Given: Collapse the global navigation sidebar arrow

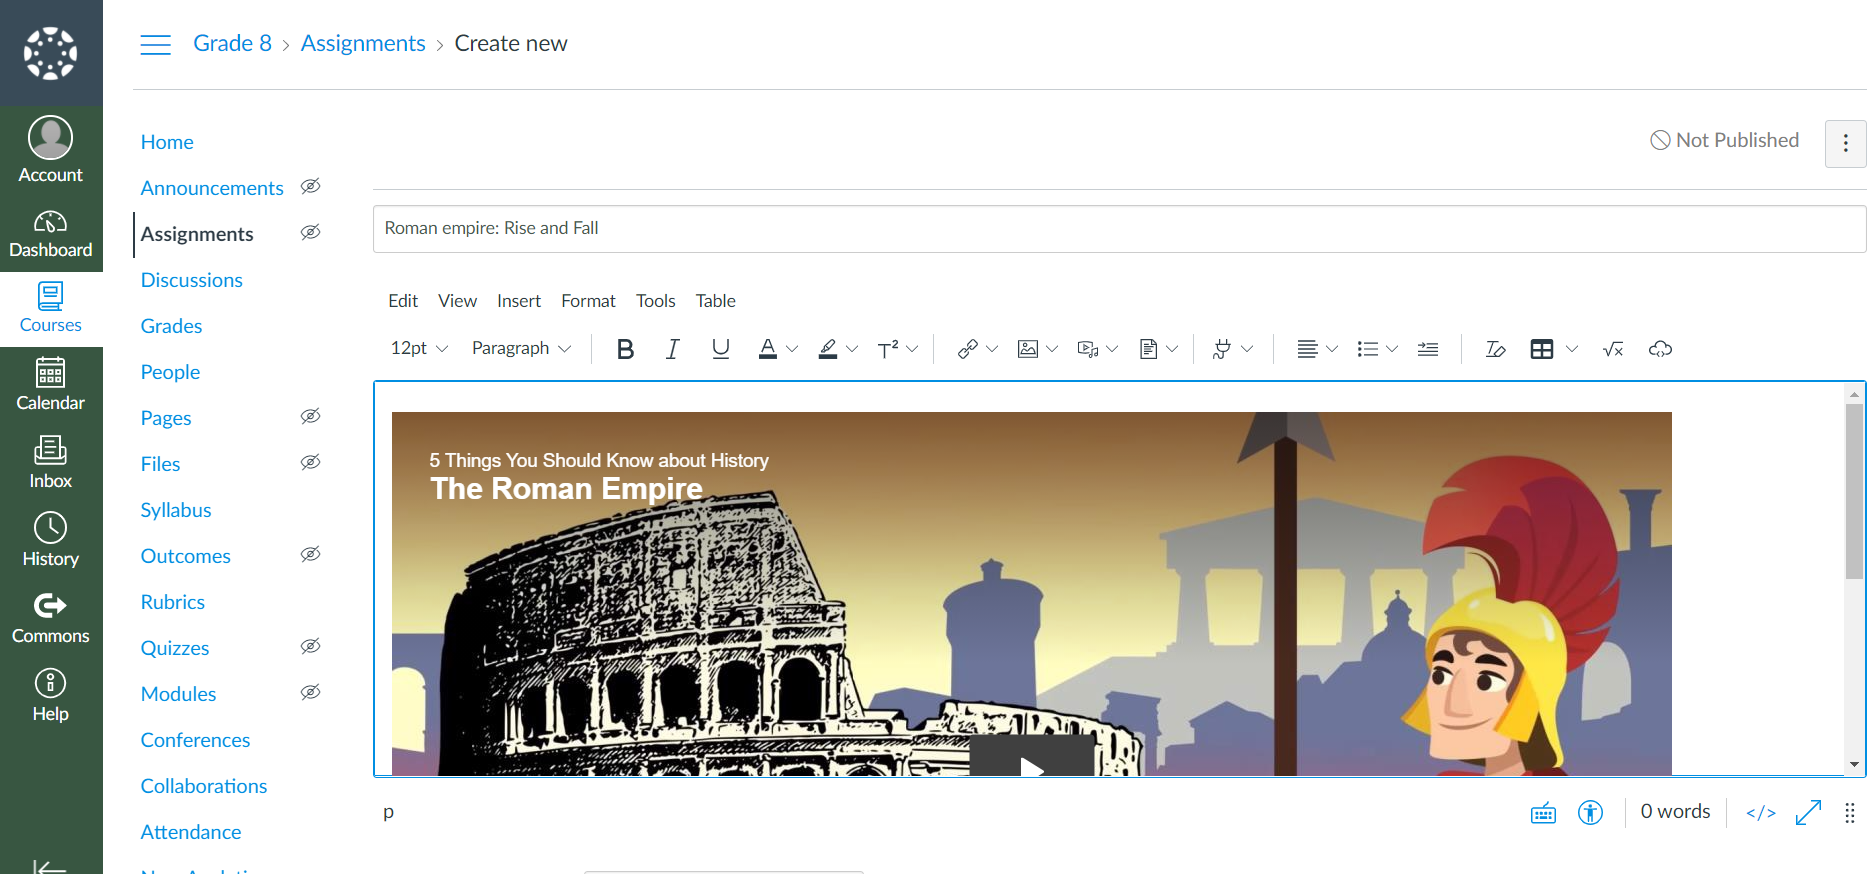Looking at the screenshot, I should (50, 866).
